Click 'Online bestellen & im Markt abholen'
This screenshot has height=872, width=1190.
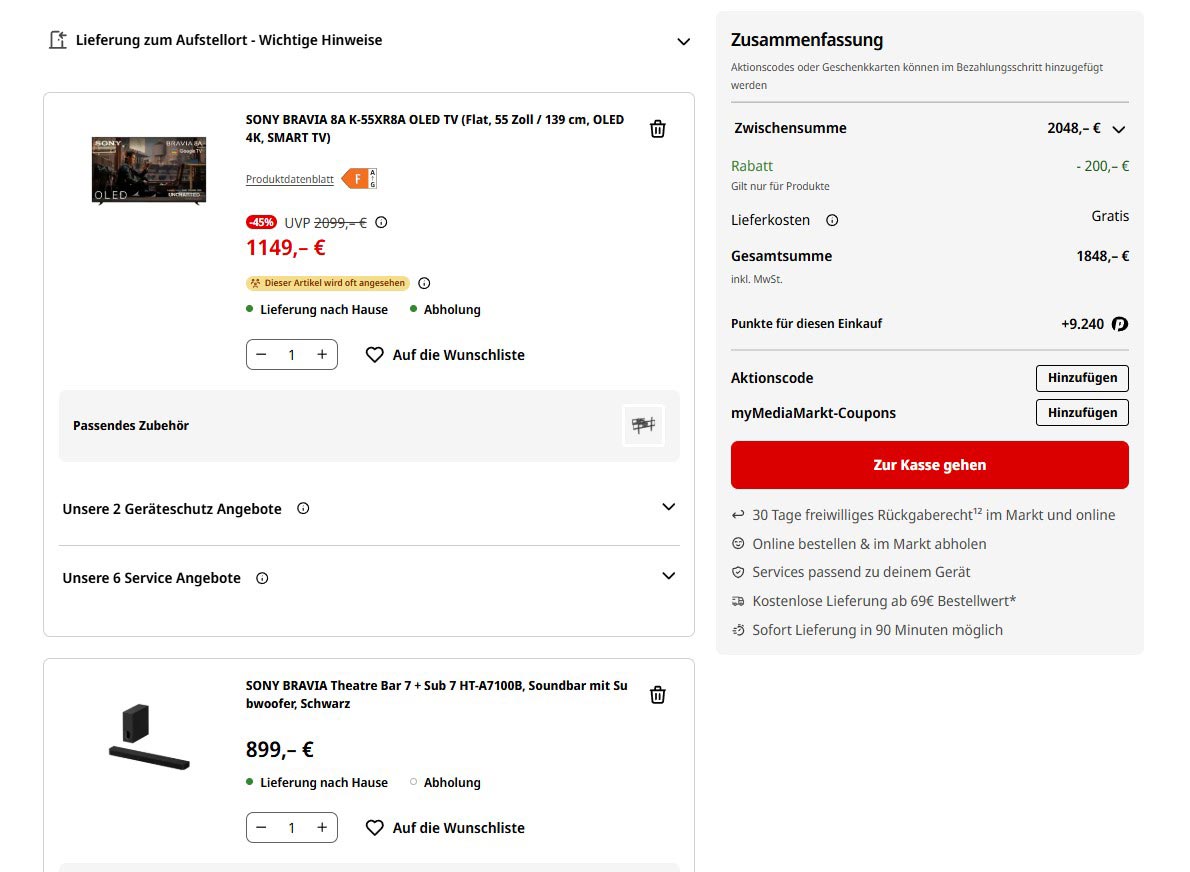click(x=869, y=543)
